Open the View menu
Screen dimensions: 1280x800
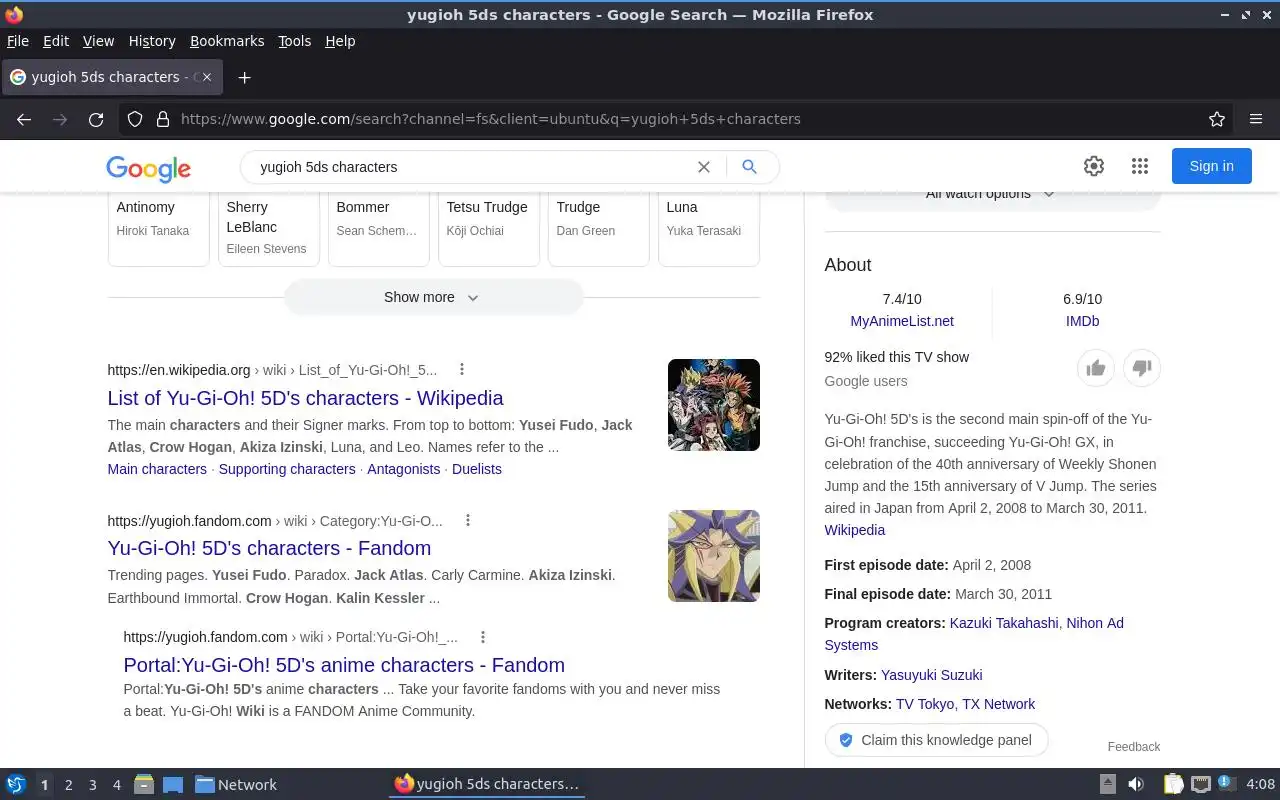coord(98,41)
